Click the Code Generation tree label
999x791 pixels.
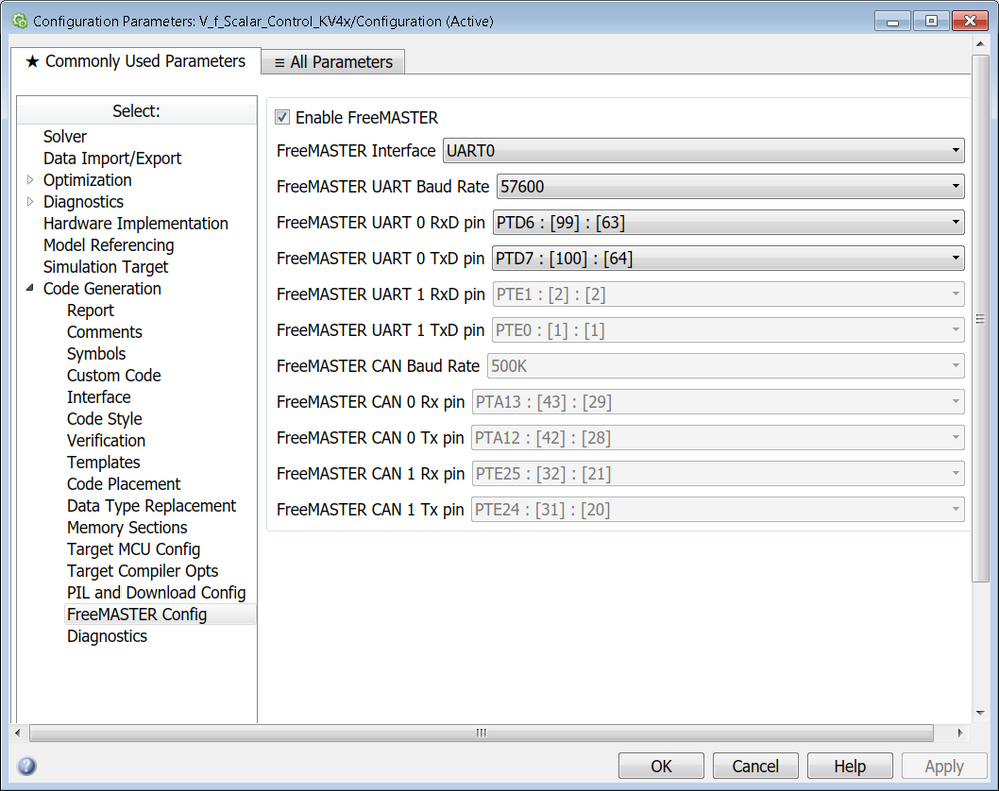click(102, 289)
